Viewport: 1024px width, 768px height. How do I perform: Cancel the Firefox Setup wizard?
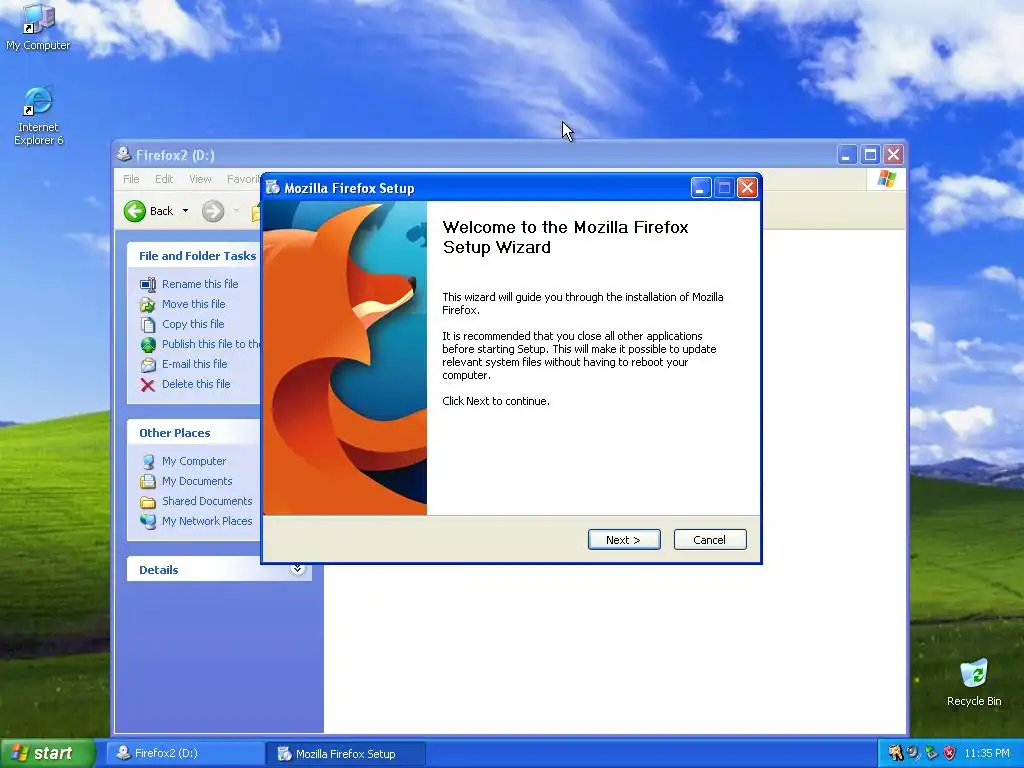(710, 539)
